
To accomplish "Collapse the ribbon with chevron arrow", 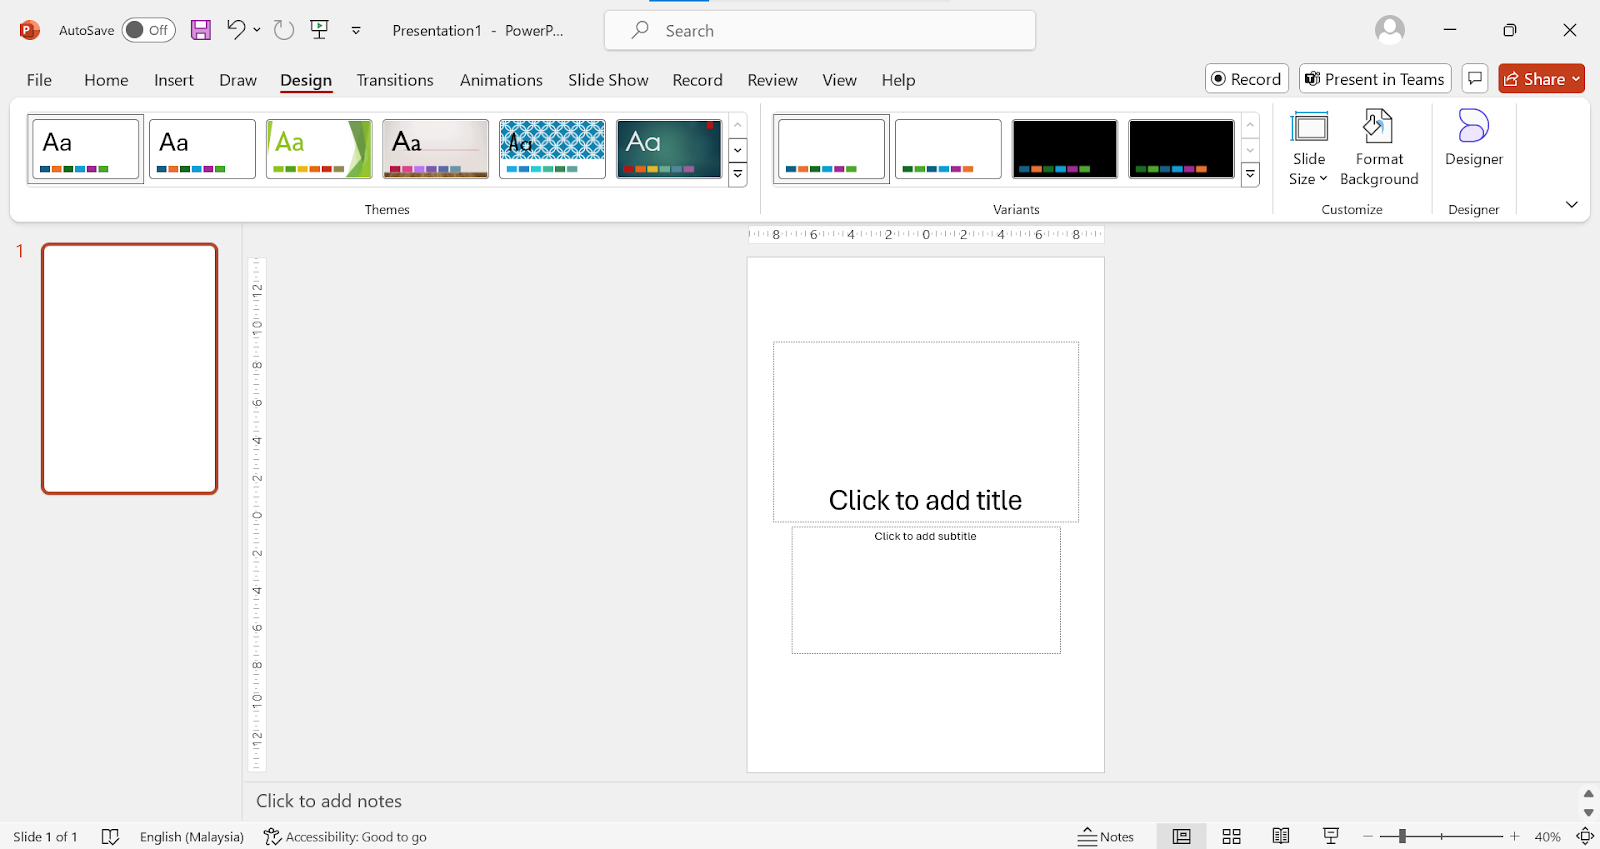I will (x=1572, y=204).
